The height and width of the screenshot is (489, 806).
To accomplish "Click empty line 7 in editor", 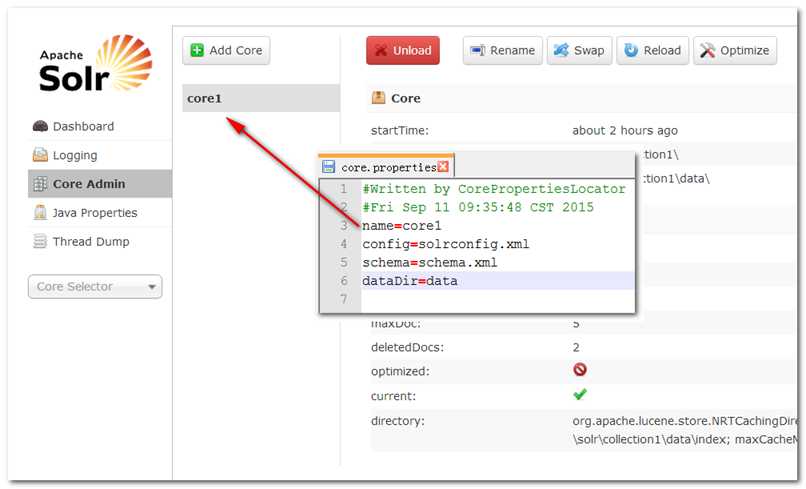I will pos(498,299).
